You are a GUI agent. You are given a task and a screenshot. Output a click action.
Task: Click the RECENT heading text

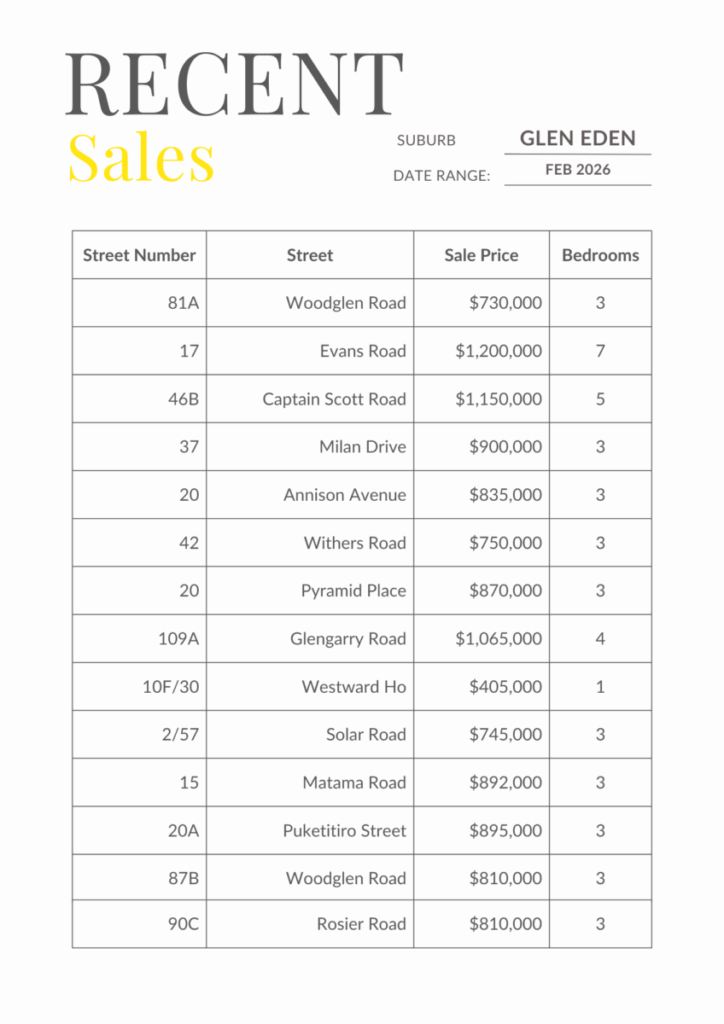pos(234,85)
